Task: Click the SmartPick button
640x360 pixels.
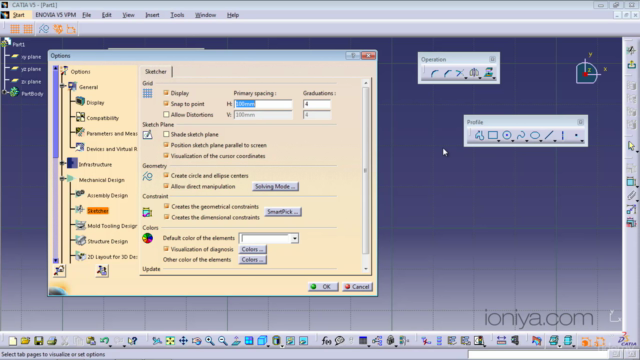Action: coord(282,212)
